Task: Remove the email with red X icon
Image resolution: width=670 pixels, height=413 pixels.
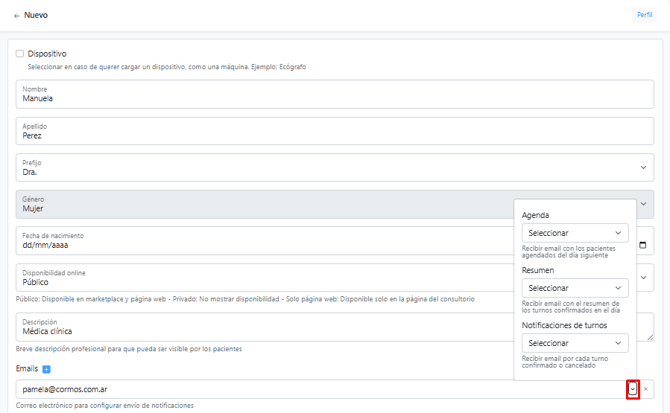Action: (646, 389)
